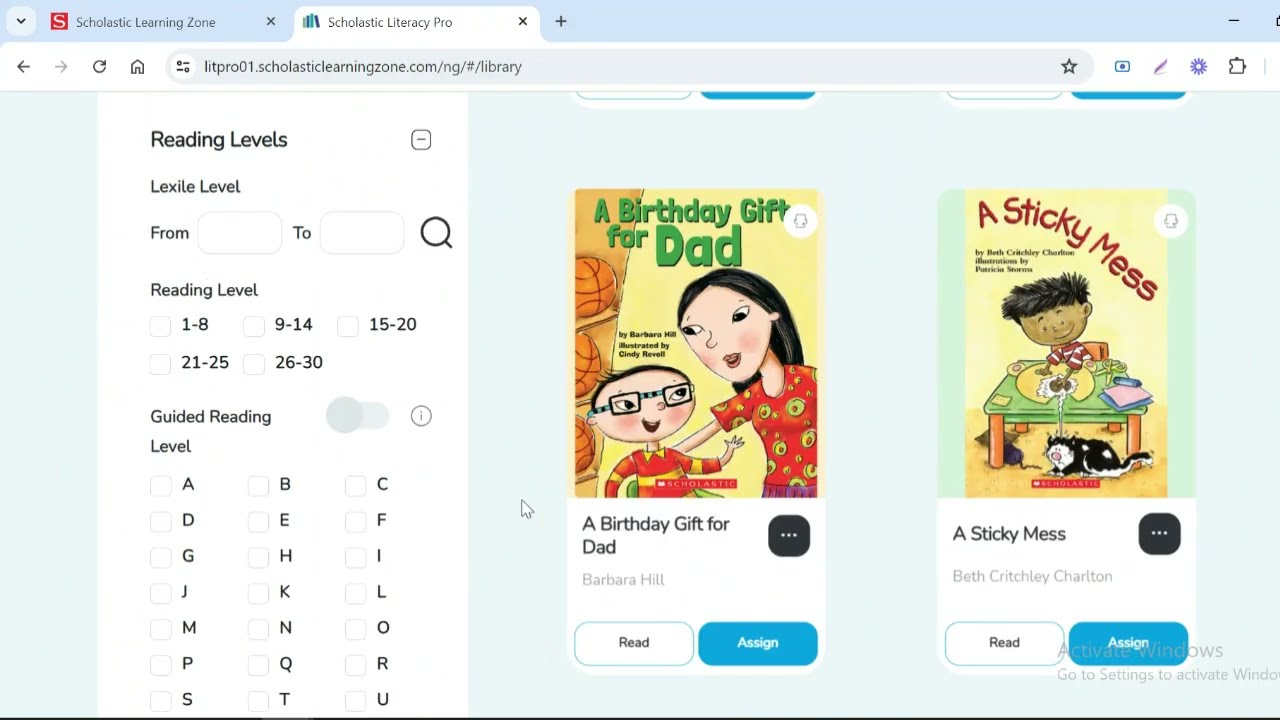
Task: Check Guided Reading Level S
Action: pos(161,700)
